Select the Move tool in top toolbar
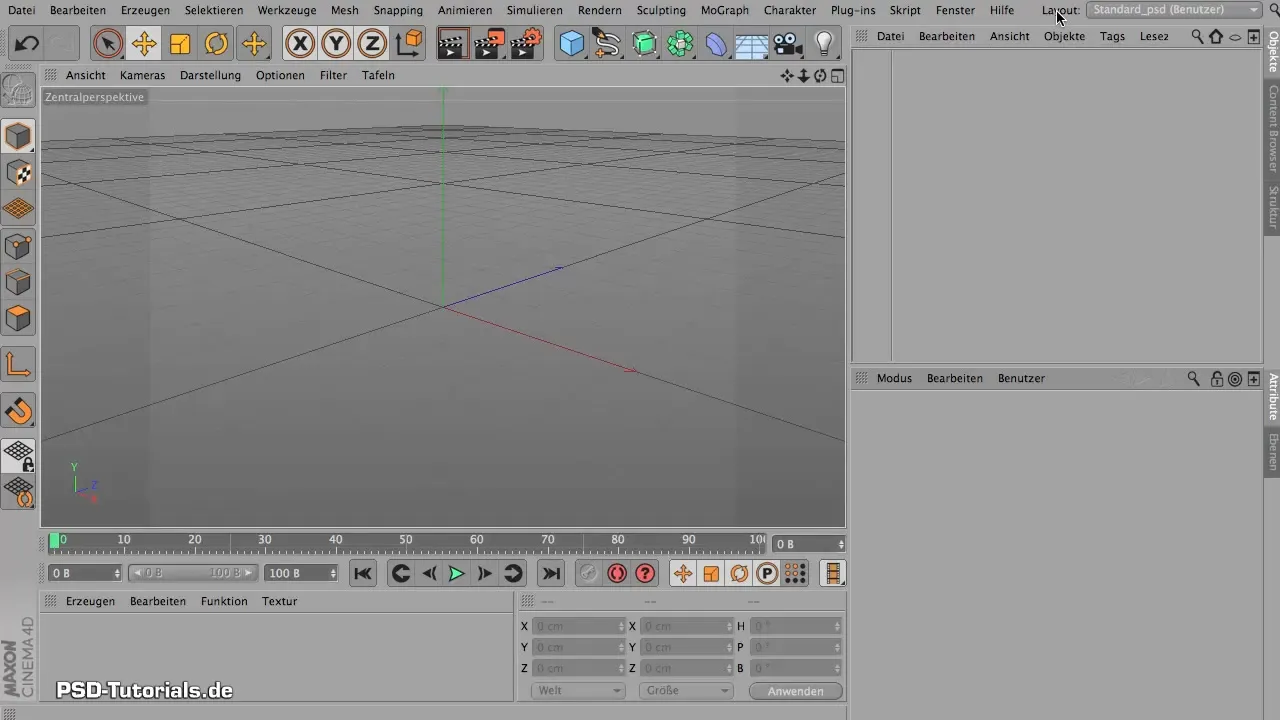Viewport: 1280px width, 720px height. [x=144, y=44]
